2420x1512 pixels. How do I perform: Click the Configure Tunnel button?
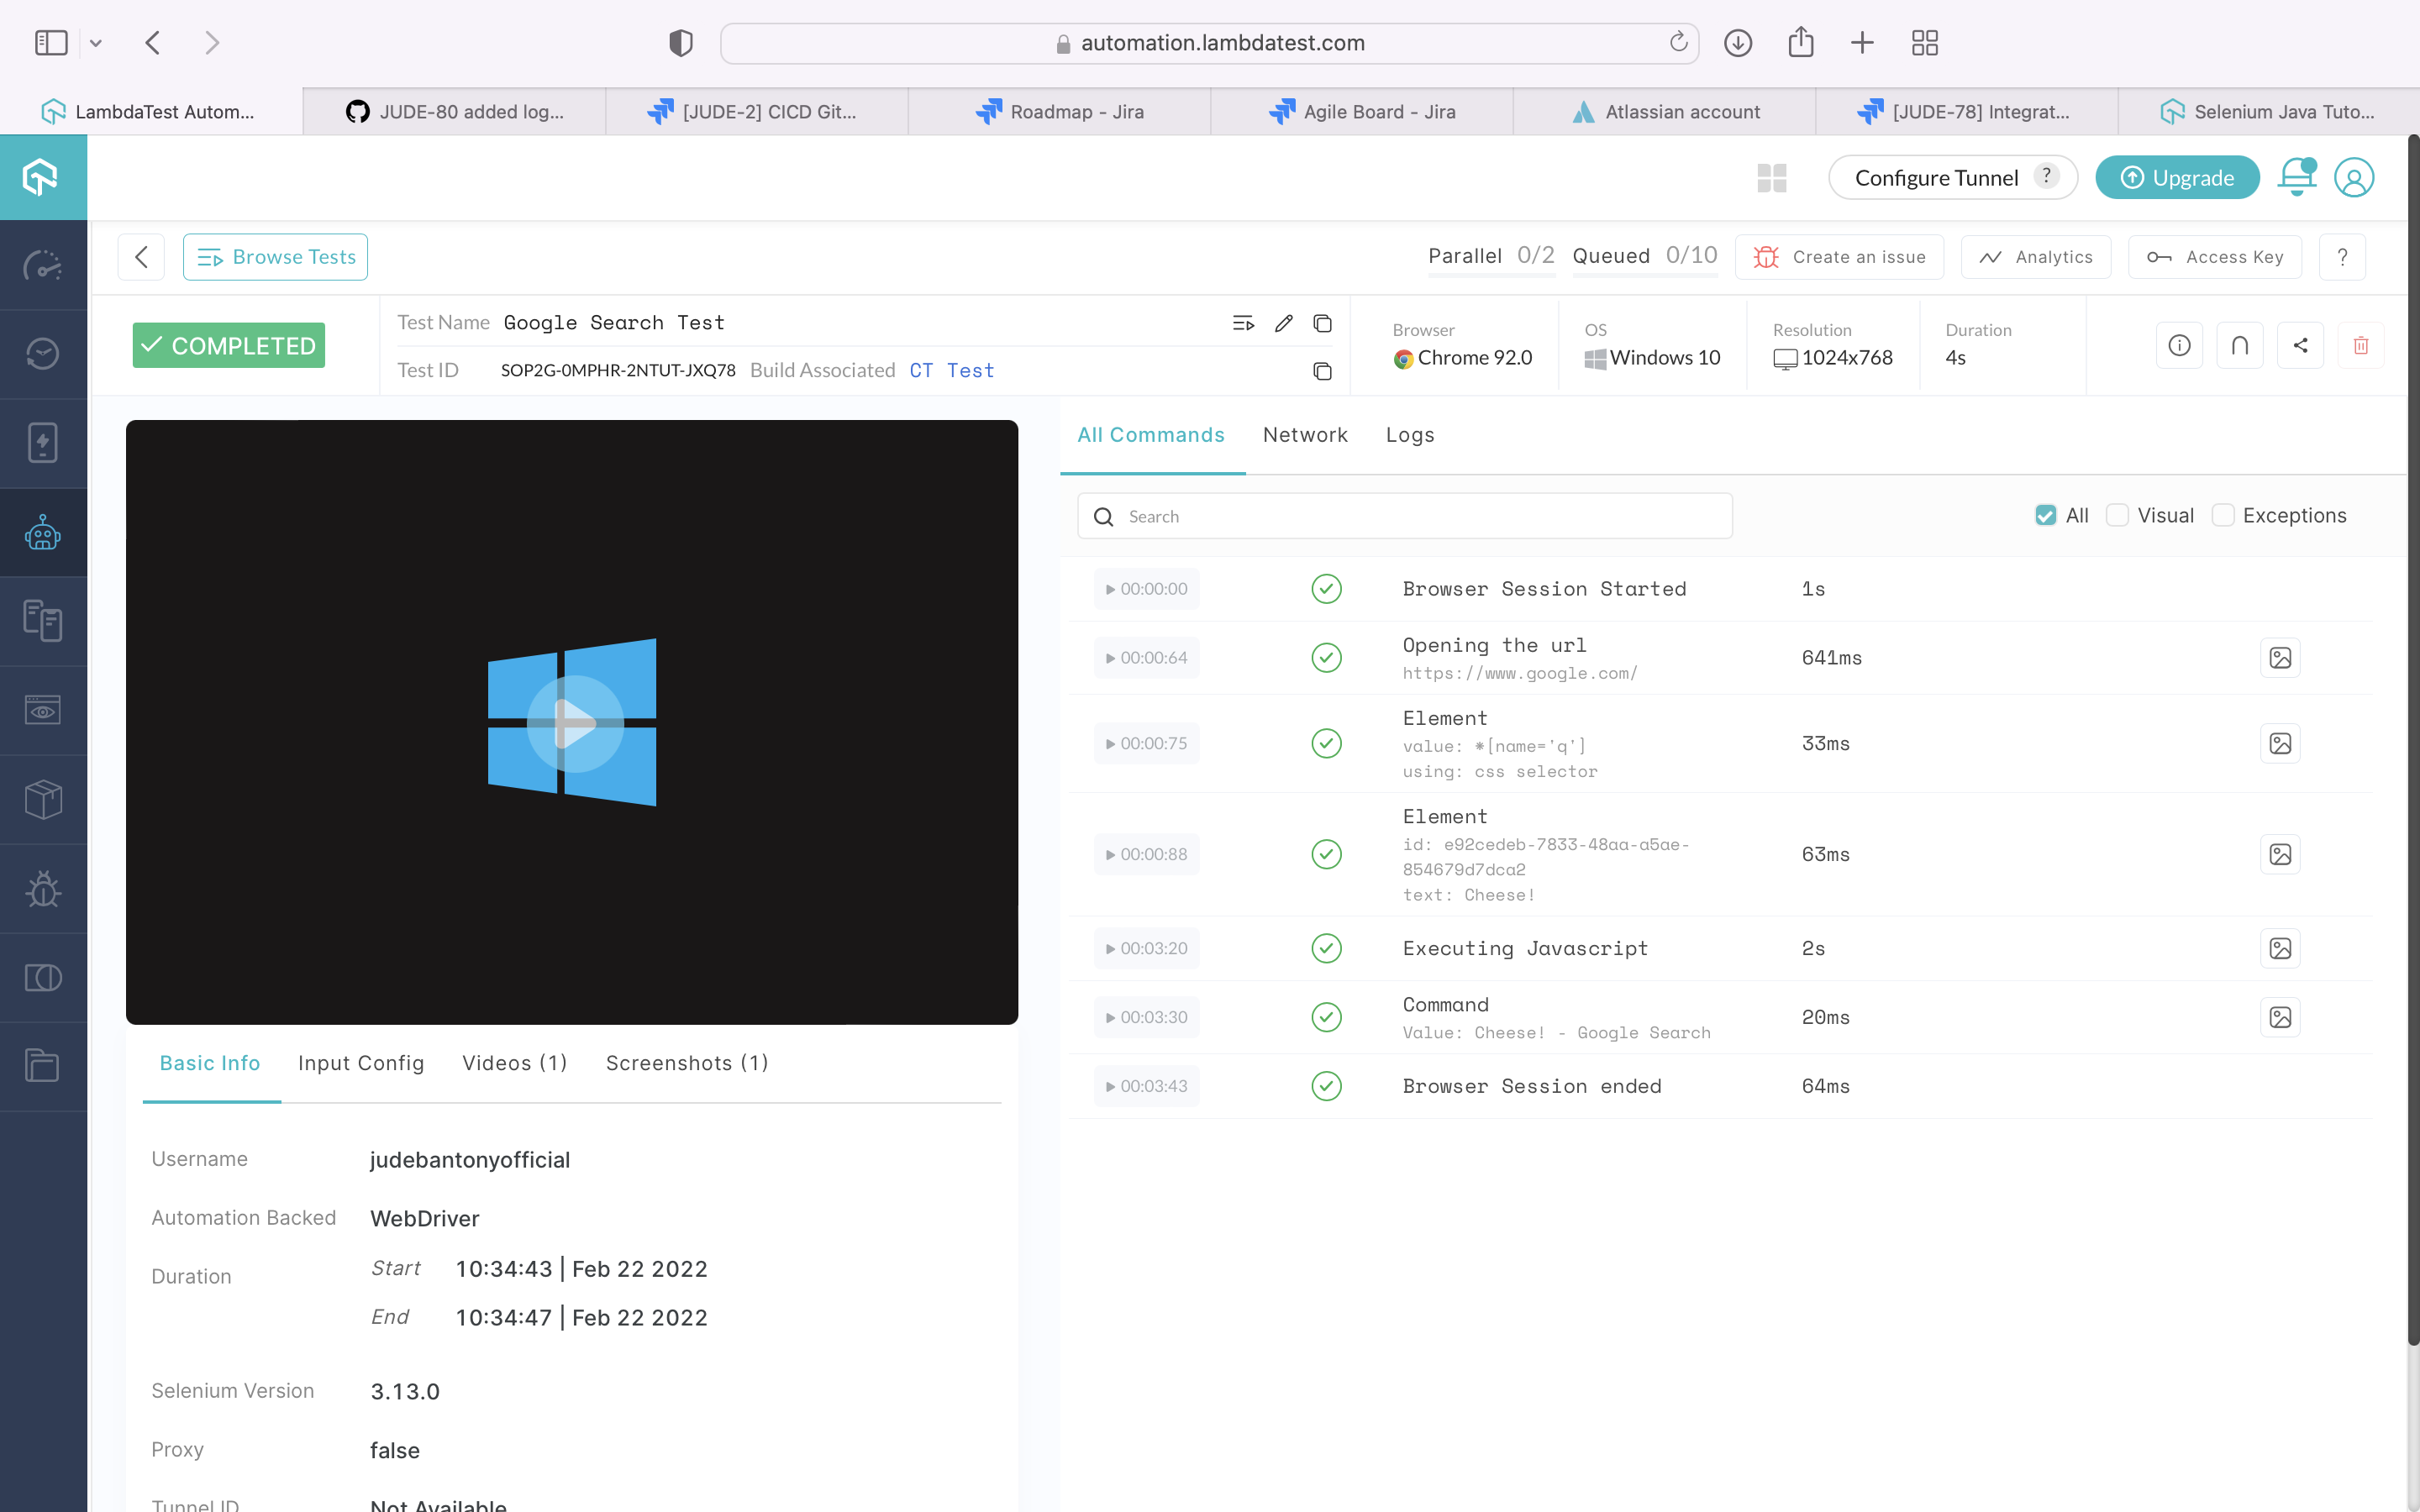tap(1953, 178)
